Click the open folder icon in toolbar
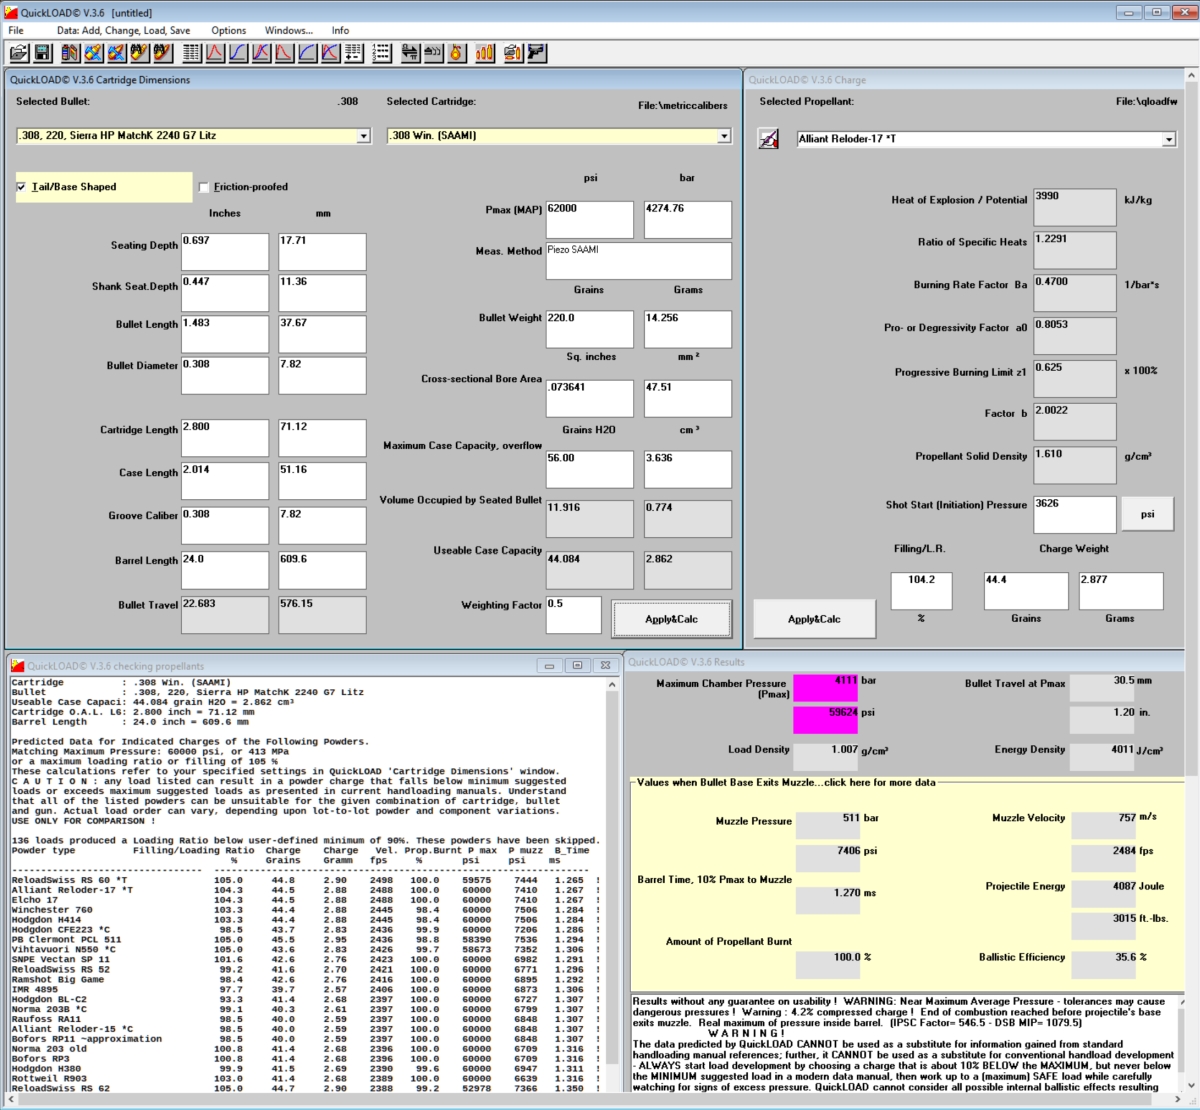This screenshot has width=1200, height=1110. [19, 52]
